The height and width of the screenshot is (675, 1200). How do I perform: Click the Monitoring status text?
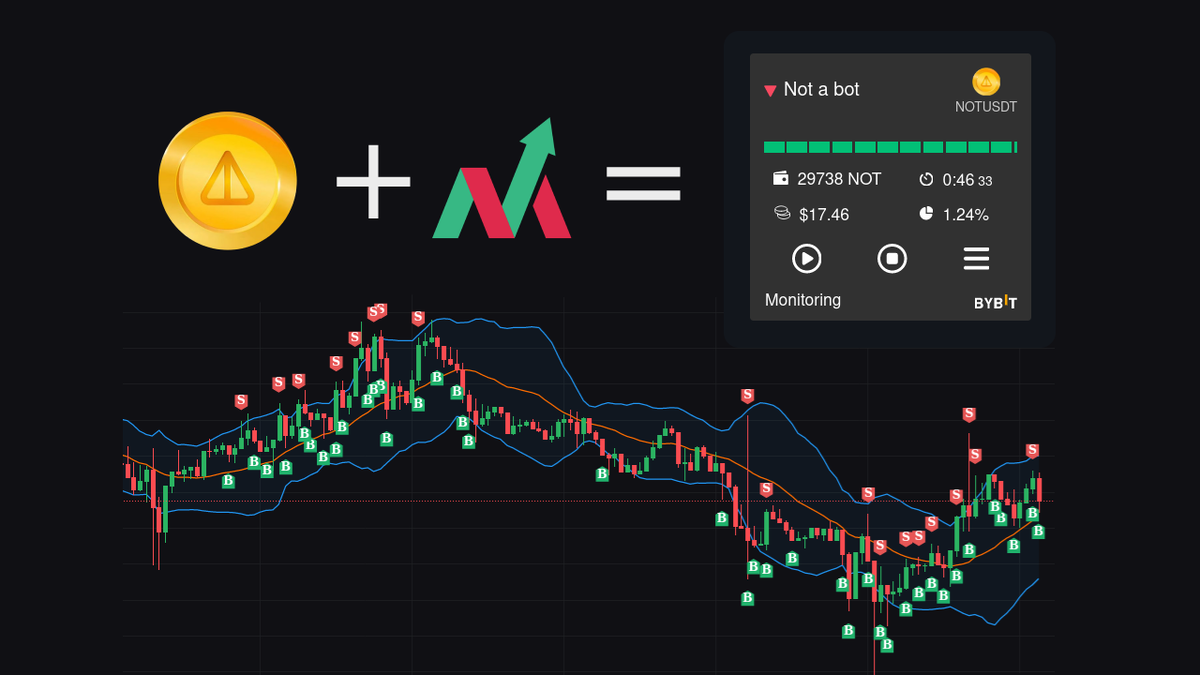pos(803,300)
